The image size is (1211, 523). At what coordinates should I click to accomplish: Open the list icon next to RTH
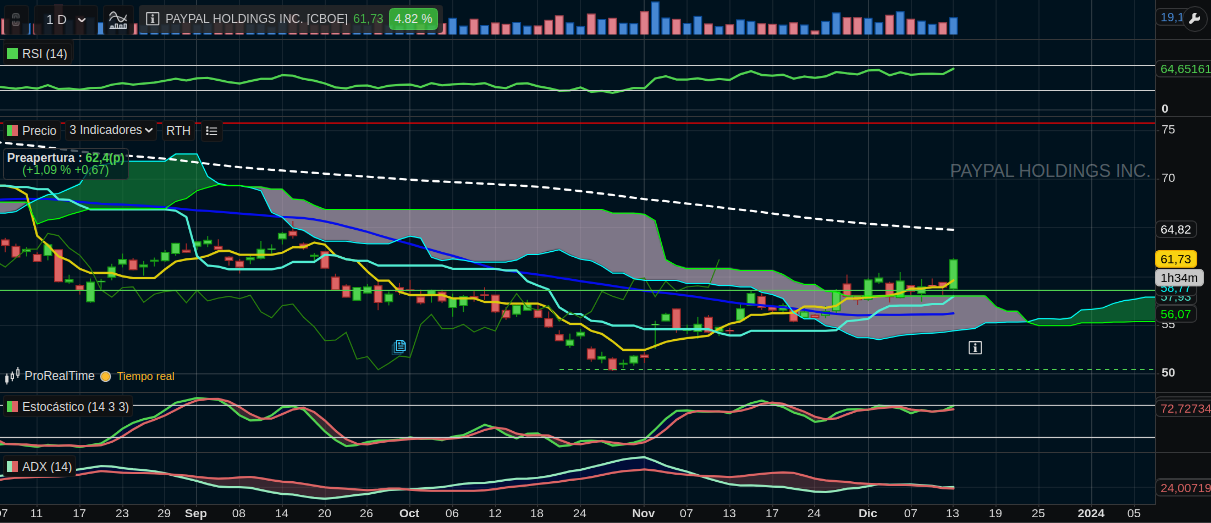pos(211,130)
